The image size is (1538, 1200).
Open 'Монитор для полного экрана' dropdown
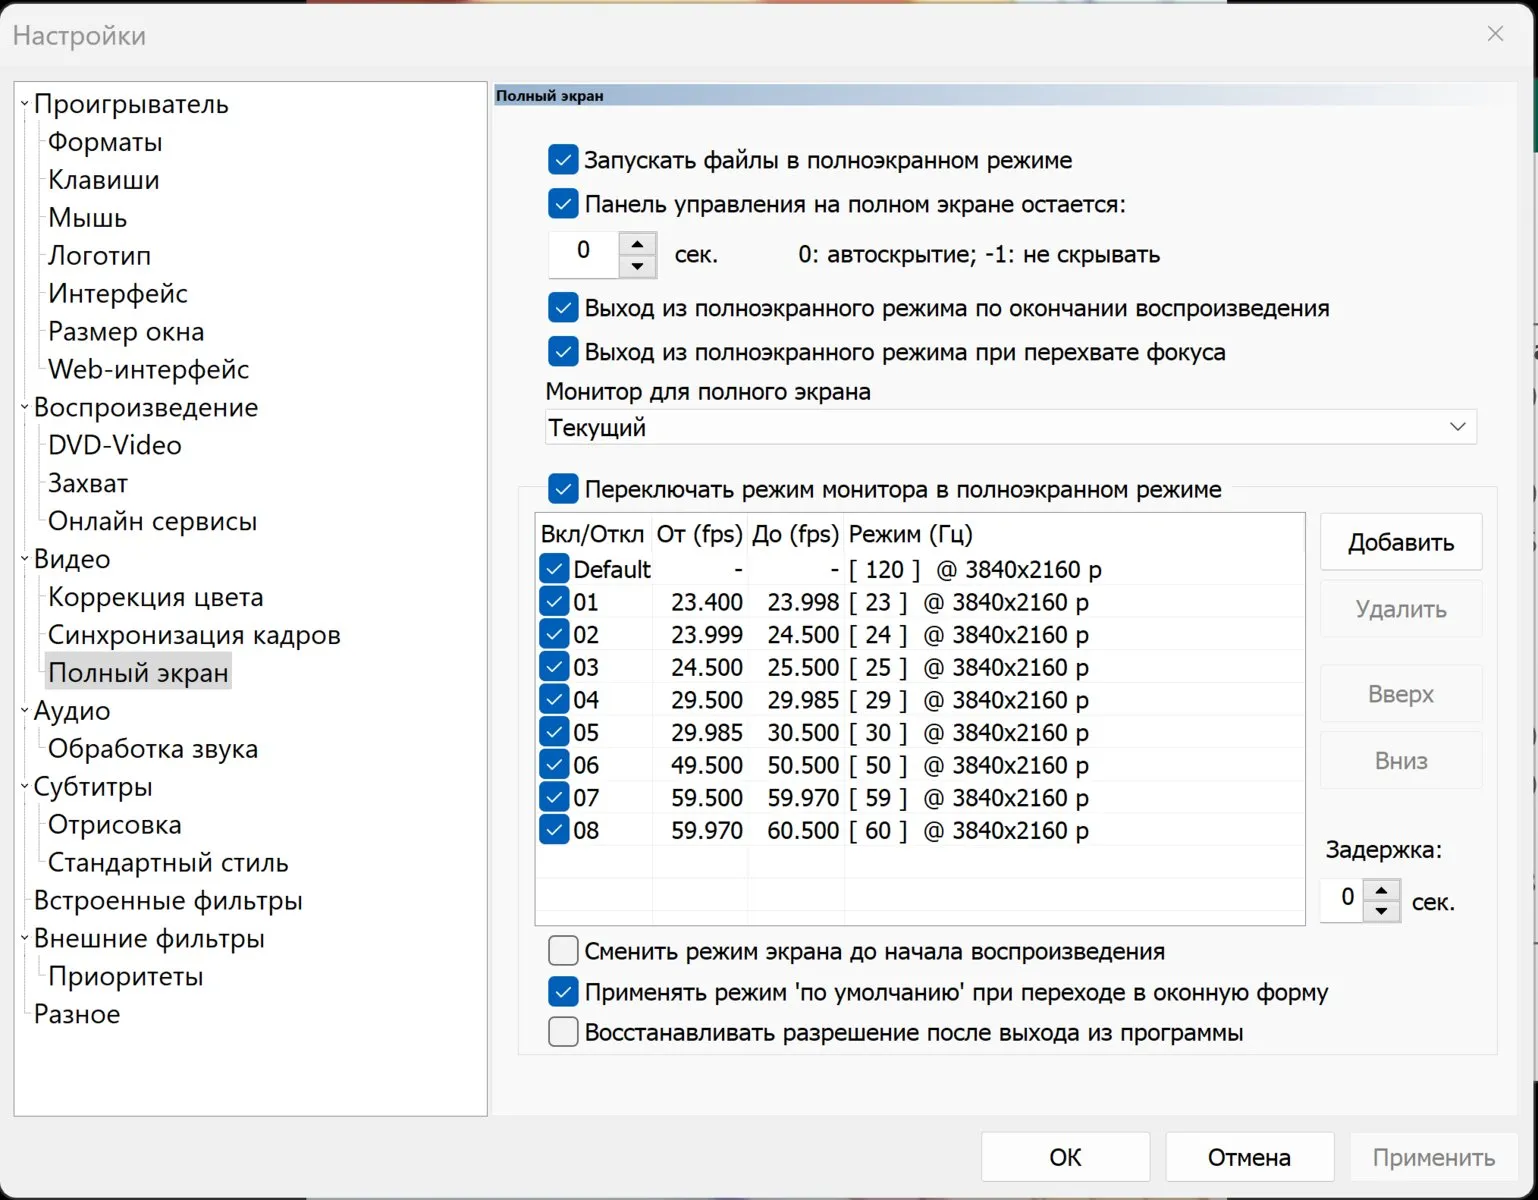(1010, 427)
